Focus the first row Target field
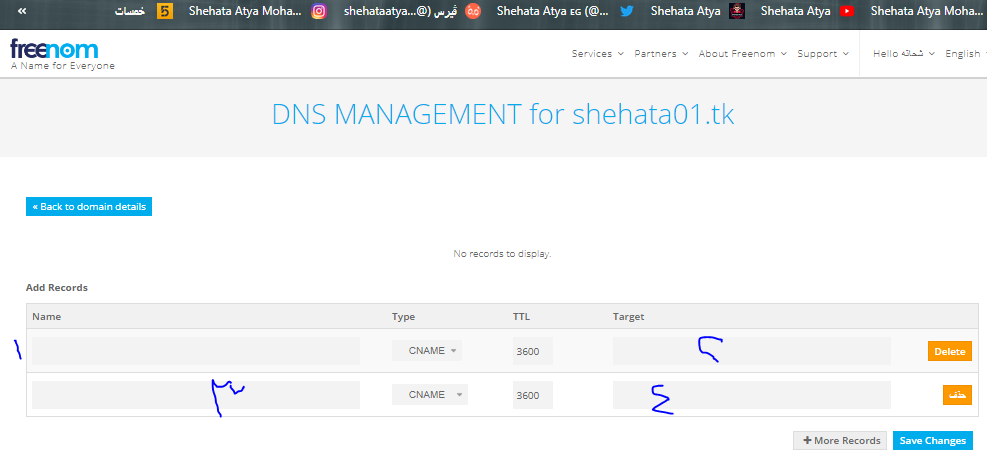The image size is (987, 460). 752,351
